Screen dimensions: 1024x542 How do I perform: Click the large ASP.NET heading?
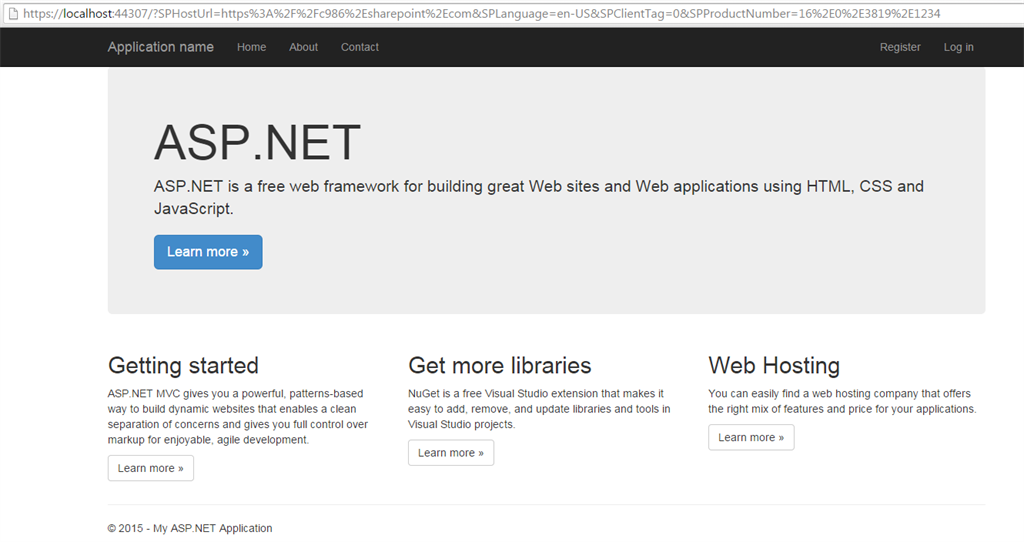tap(257, 142)
